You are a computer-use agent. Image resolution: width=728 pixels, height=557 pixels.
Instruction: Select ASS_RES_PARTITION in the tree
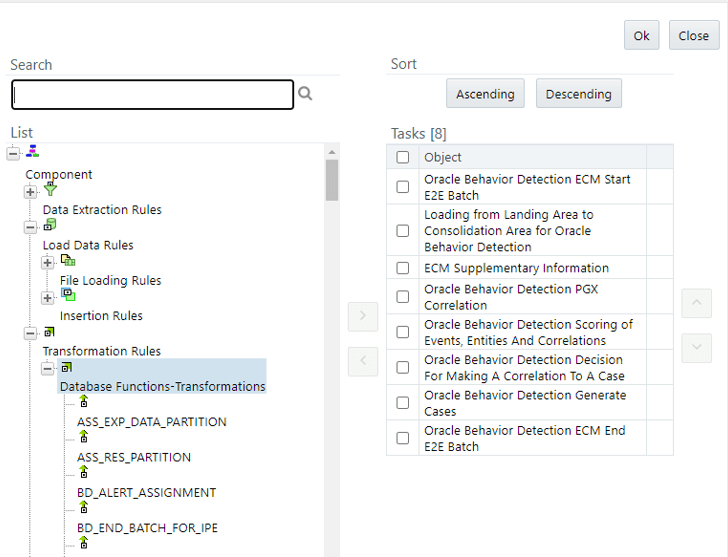[x=134, y=457]
